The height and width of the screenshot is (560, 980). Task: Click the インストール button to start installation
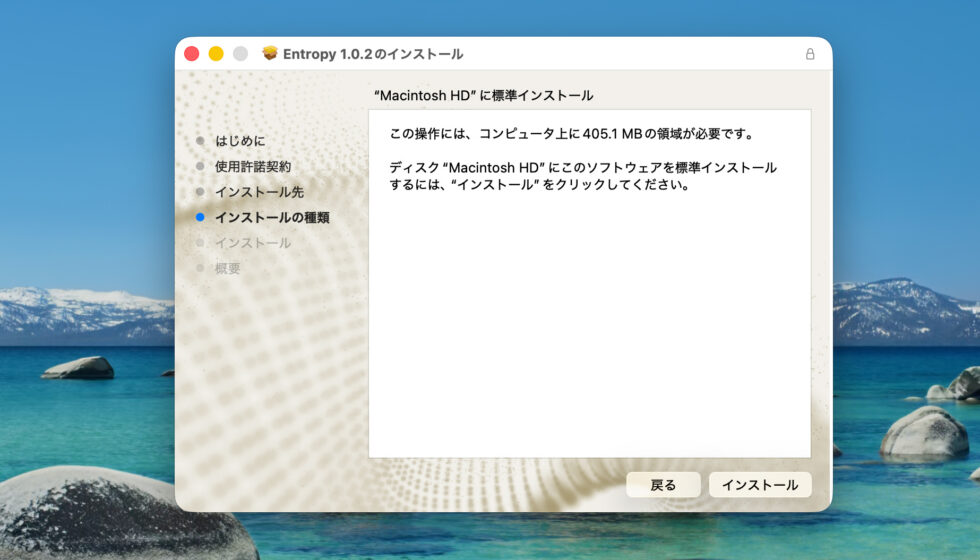click(760, 484)
